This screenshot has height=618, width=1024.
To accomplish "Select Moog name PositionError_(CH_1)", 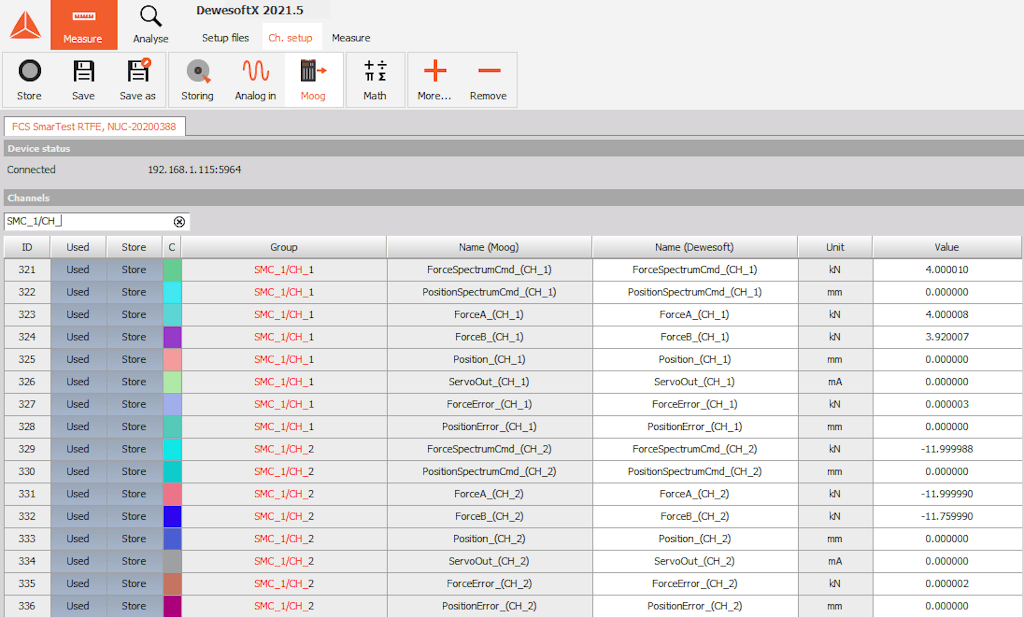I will (x=489, y=427).
